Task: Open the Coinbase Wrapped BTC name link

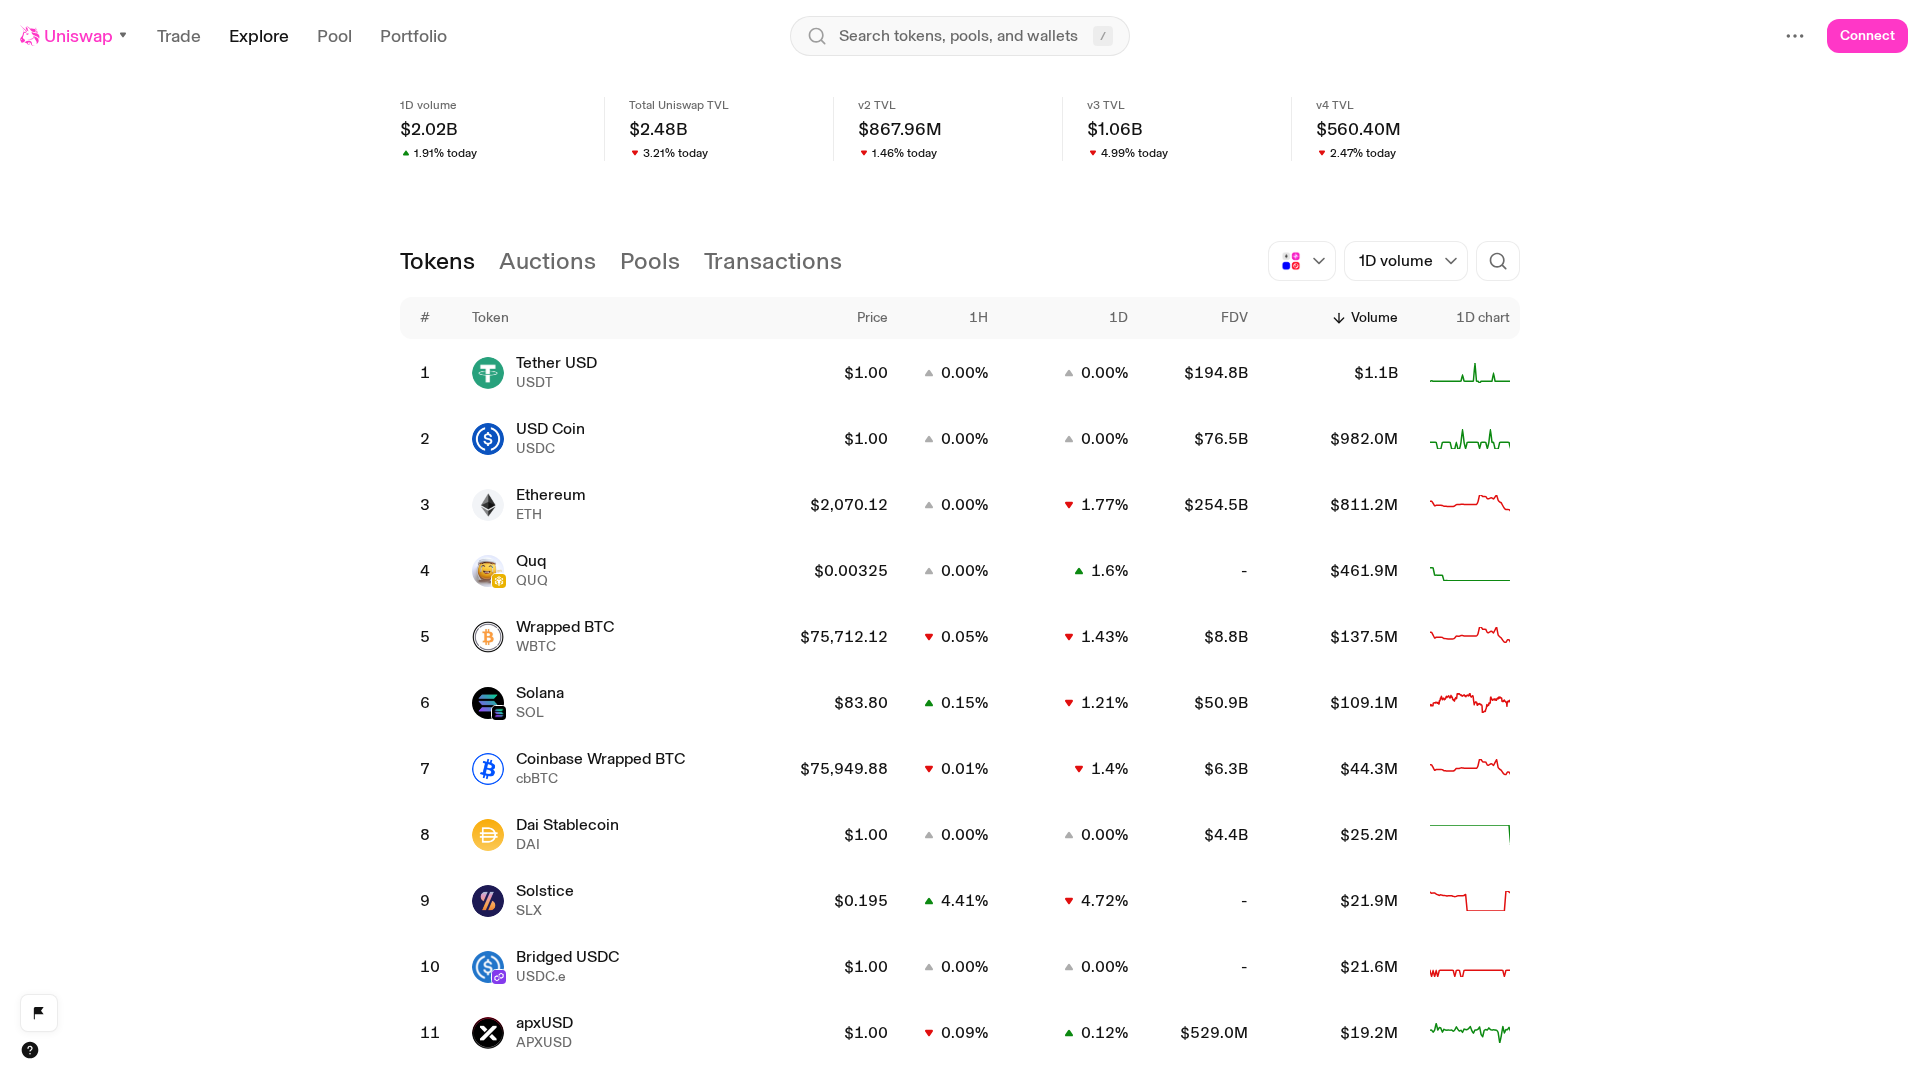Action: [x=600, y=759]
